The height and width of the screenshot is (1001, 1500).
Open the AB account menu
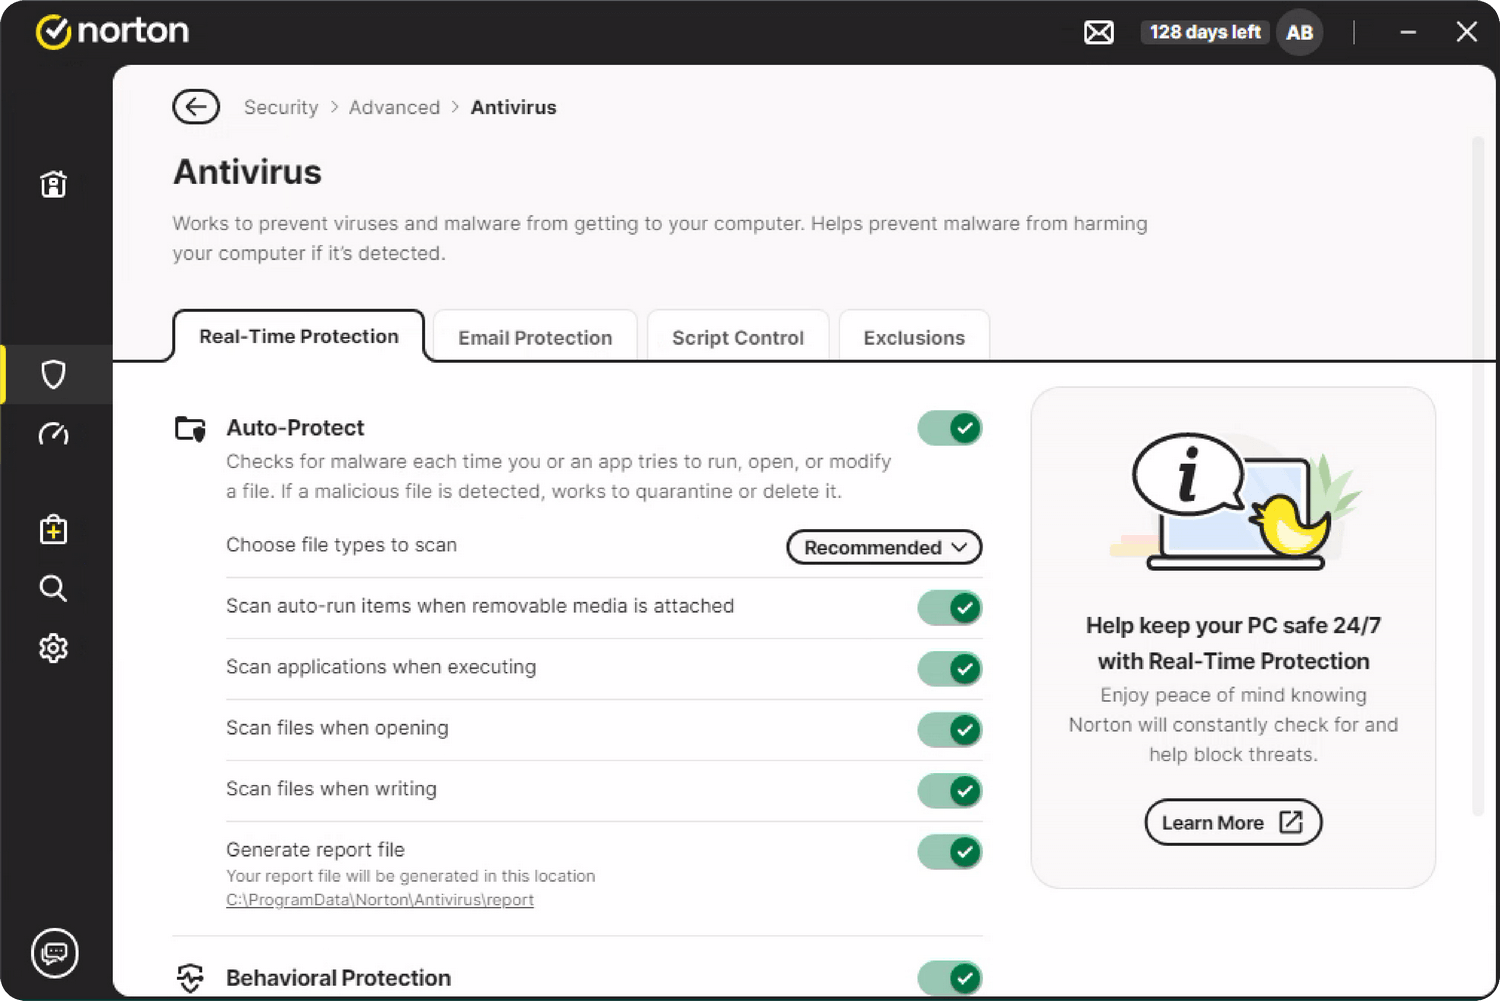[x=1299, y=33]
